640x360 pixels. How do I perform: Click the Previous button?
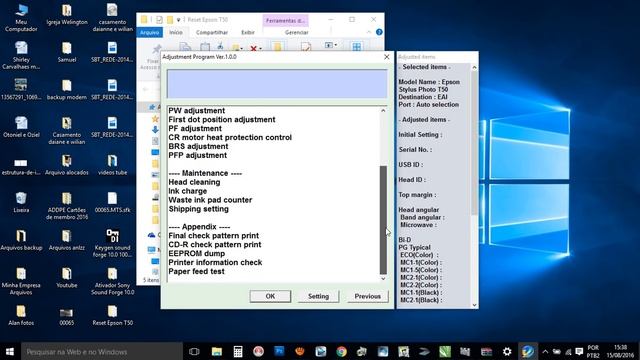click(367, 296)
